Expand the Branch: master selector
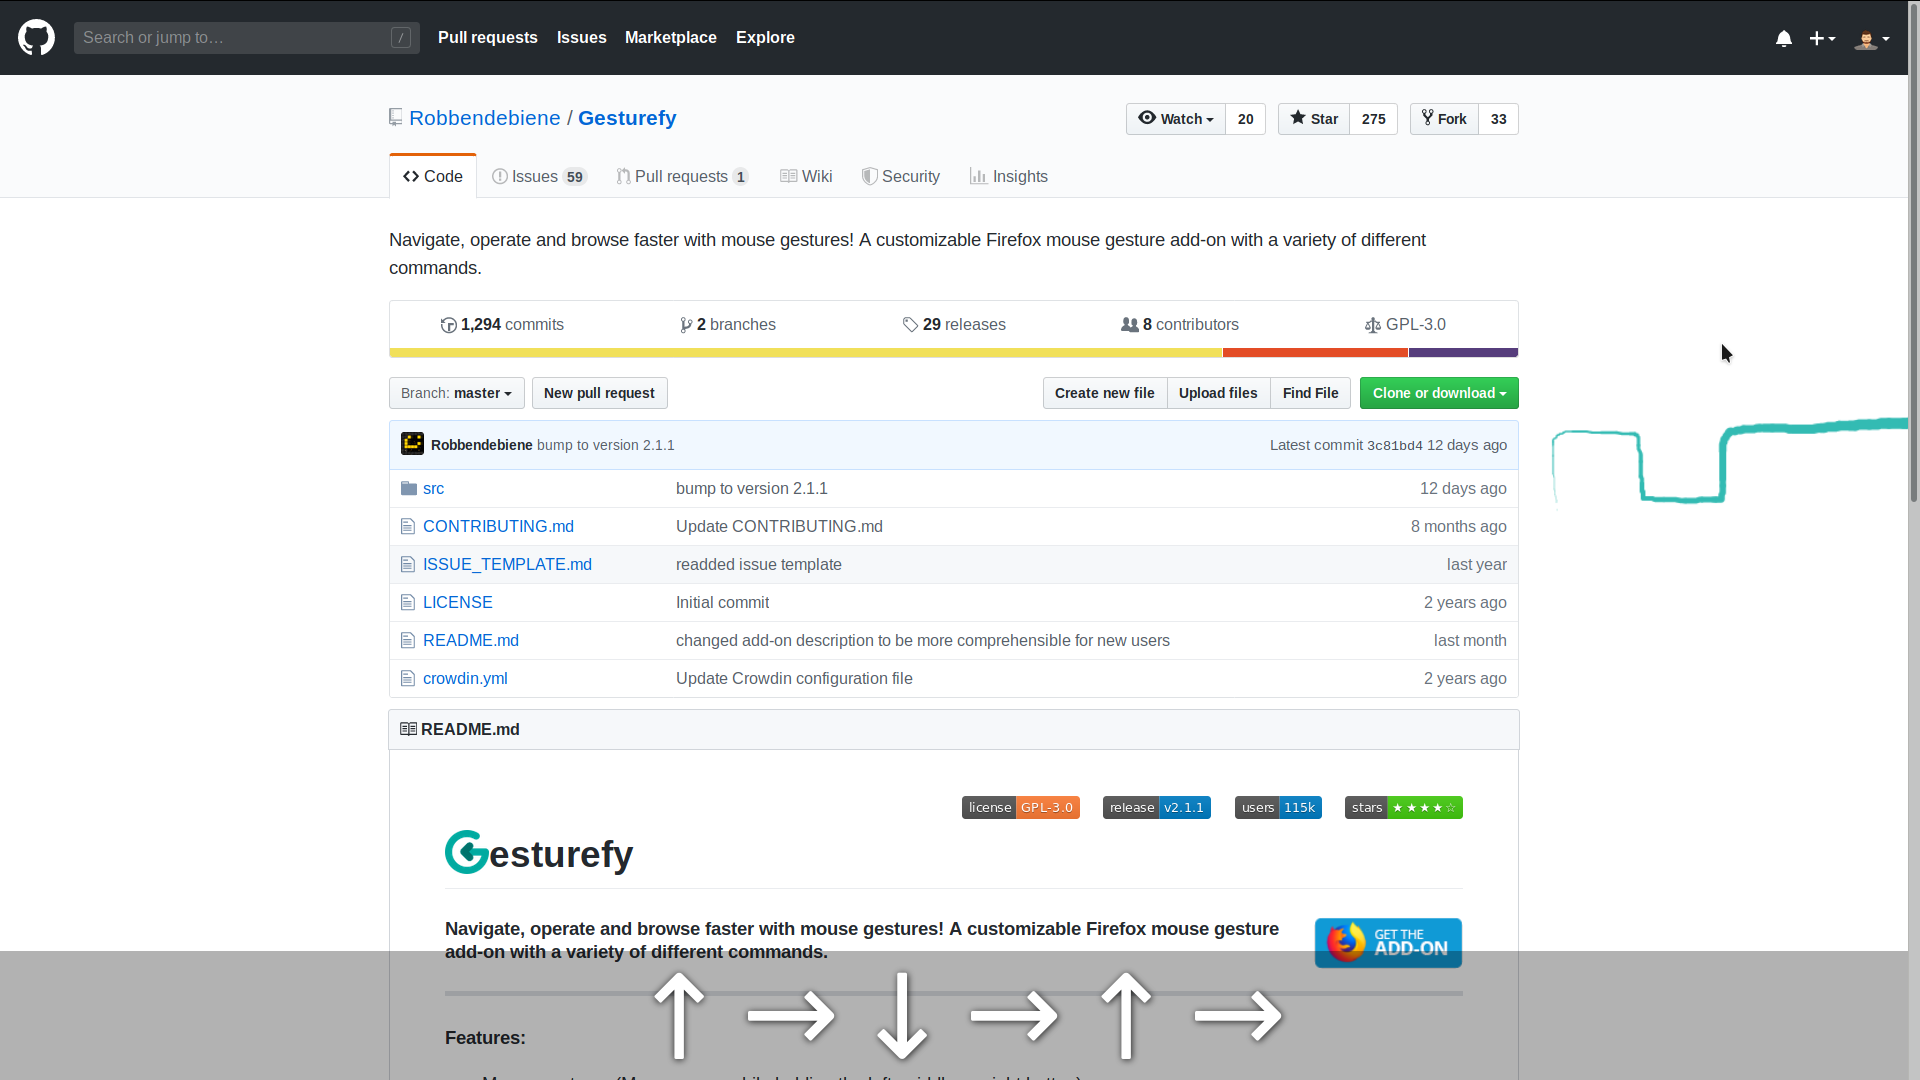 tap(456, 393)
